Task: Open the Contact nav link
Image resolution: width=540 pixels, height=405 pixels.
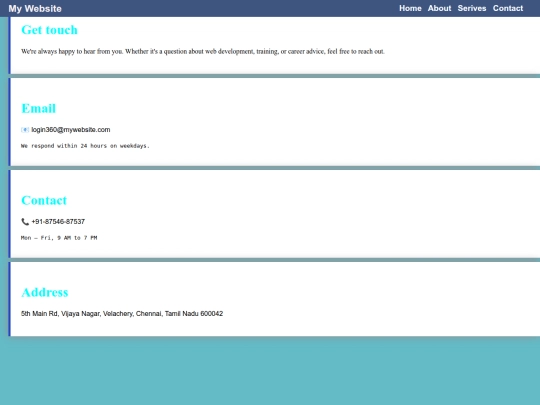Action: click(508, 8)
